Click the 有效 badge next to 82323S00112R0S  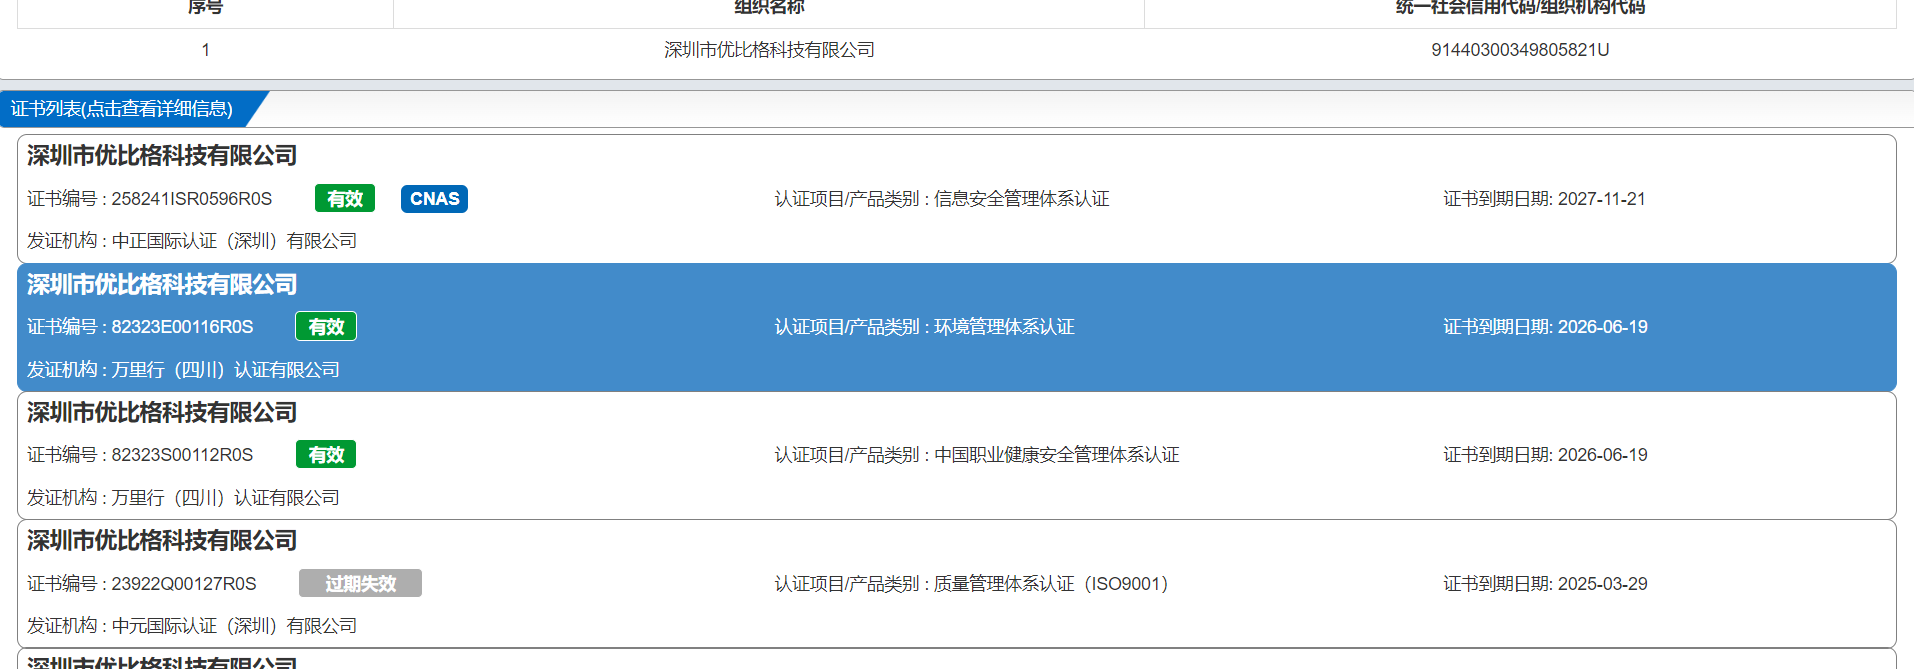coord(326,455)
